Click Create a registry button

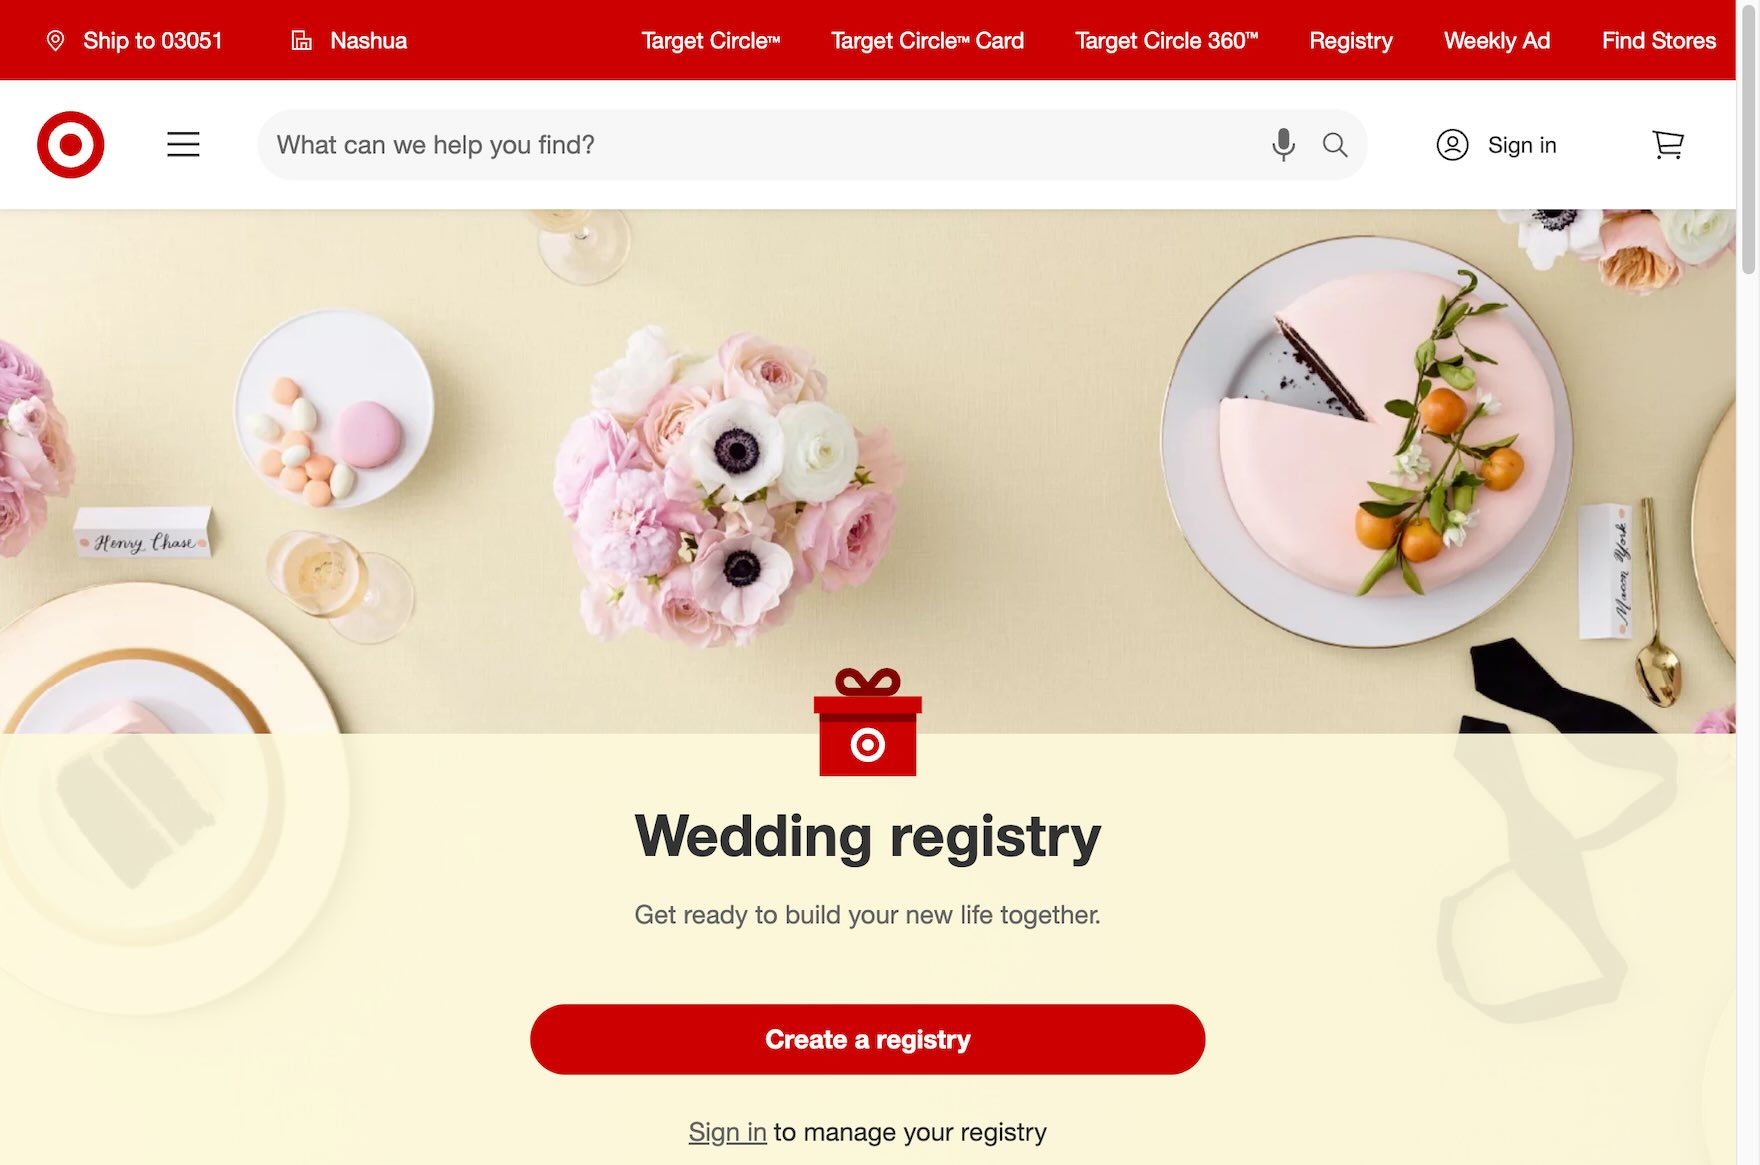point(868,1040)
